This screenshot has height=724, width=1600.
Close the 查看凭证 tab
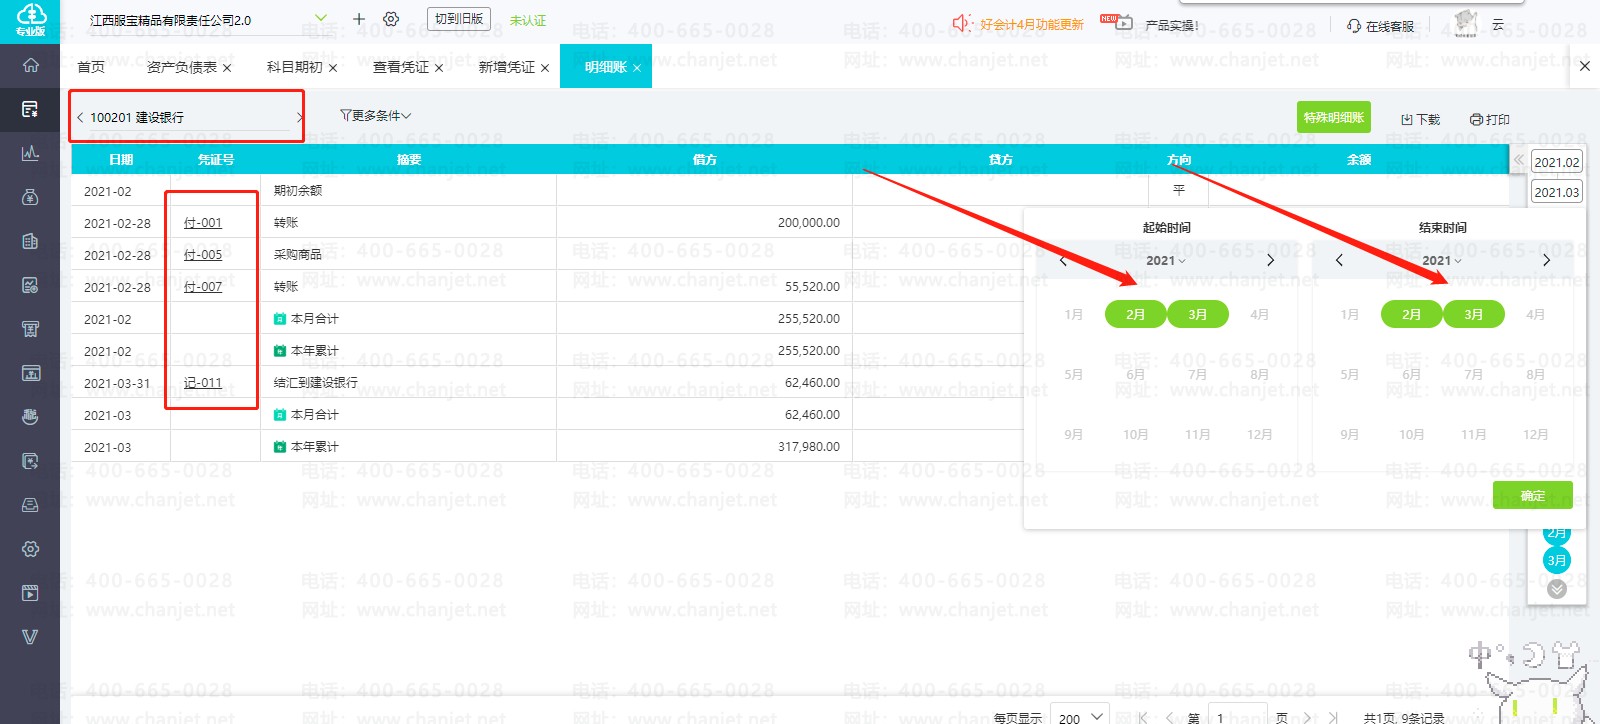click(x=439, y=68)
